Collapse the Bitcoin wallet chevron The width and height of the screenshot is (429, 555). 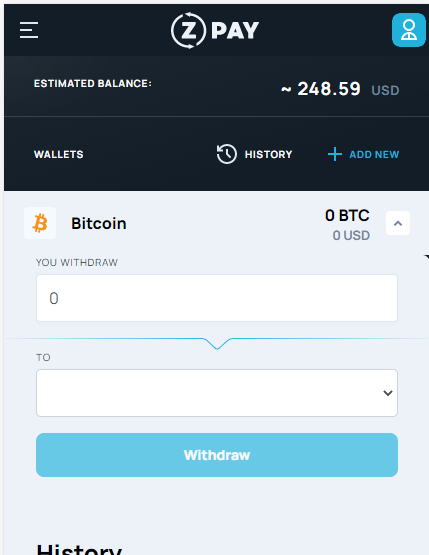398,223
